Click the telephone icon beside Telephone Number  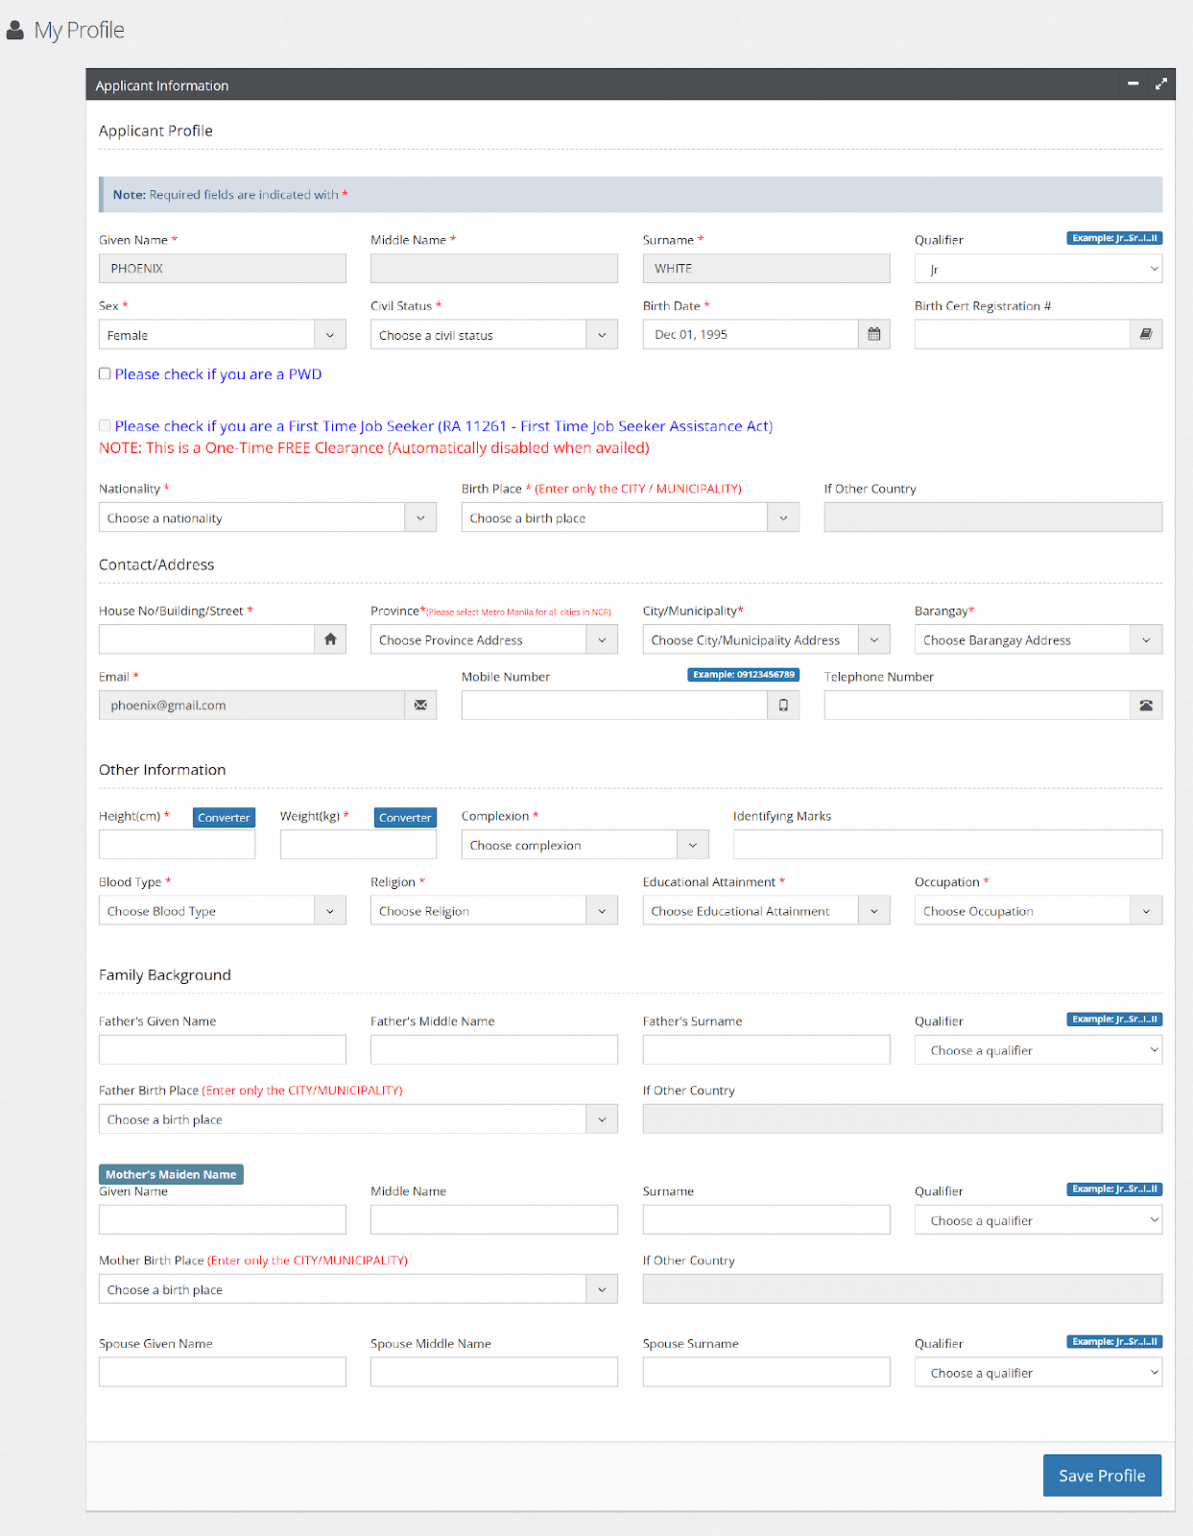click(x=1146, y=706)
